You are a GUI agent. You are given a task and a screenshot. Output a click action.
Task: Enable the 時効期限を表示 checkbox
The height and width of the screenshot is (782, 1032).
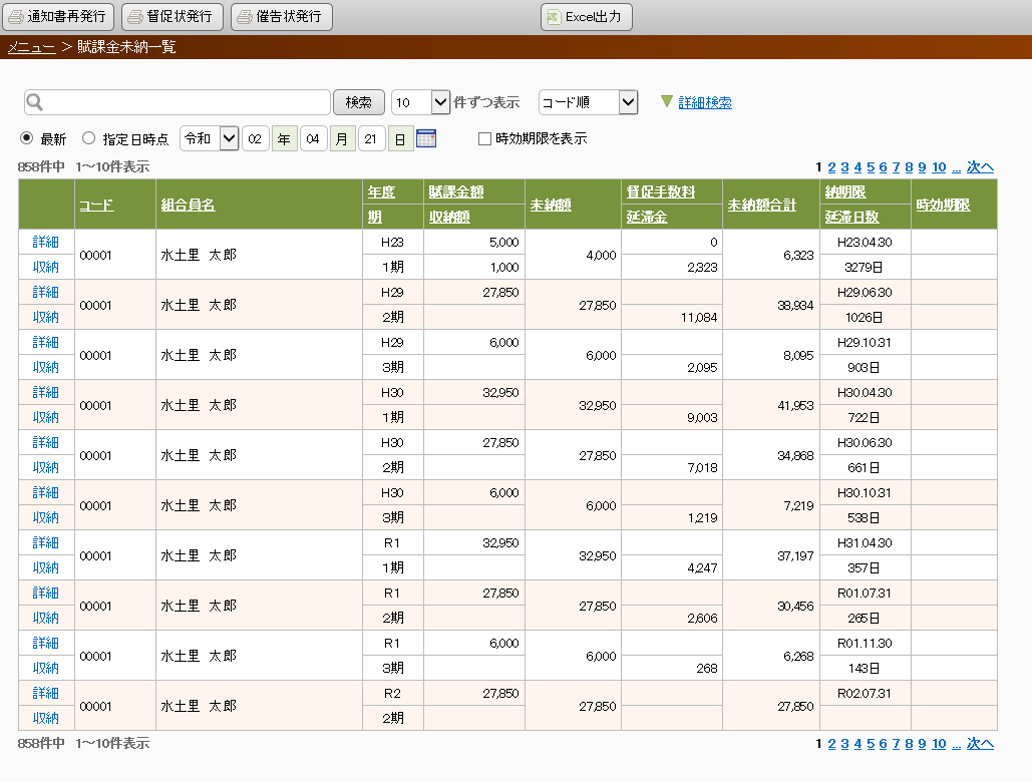[484, 139]
